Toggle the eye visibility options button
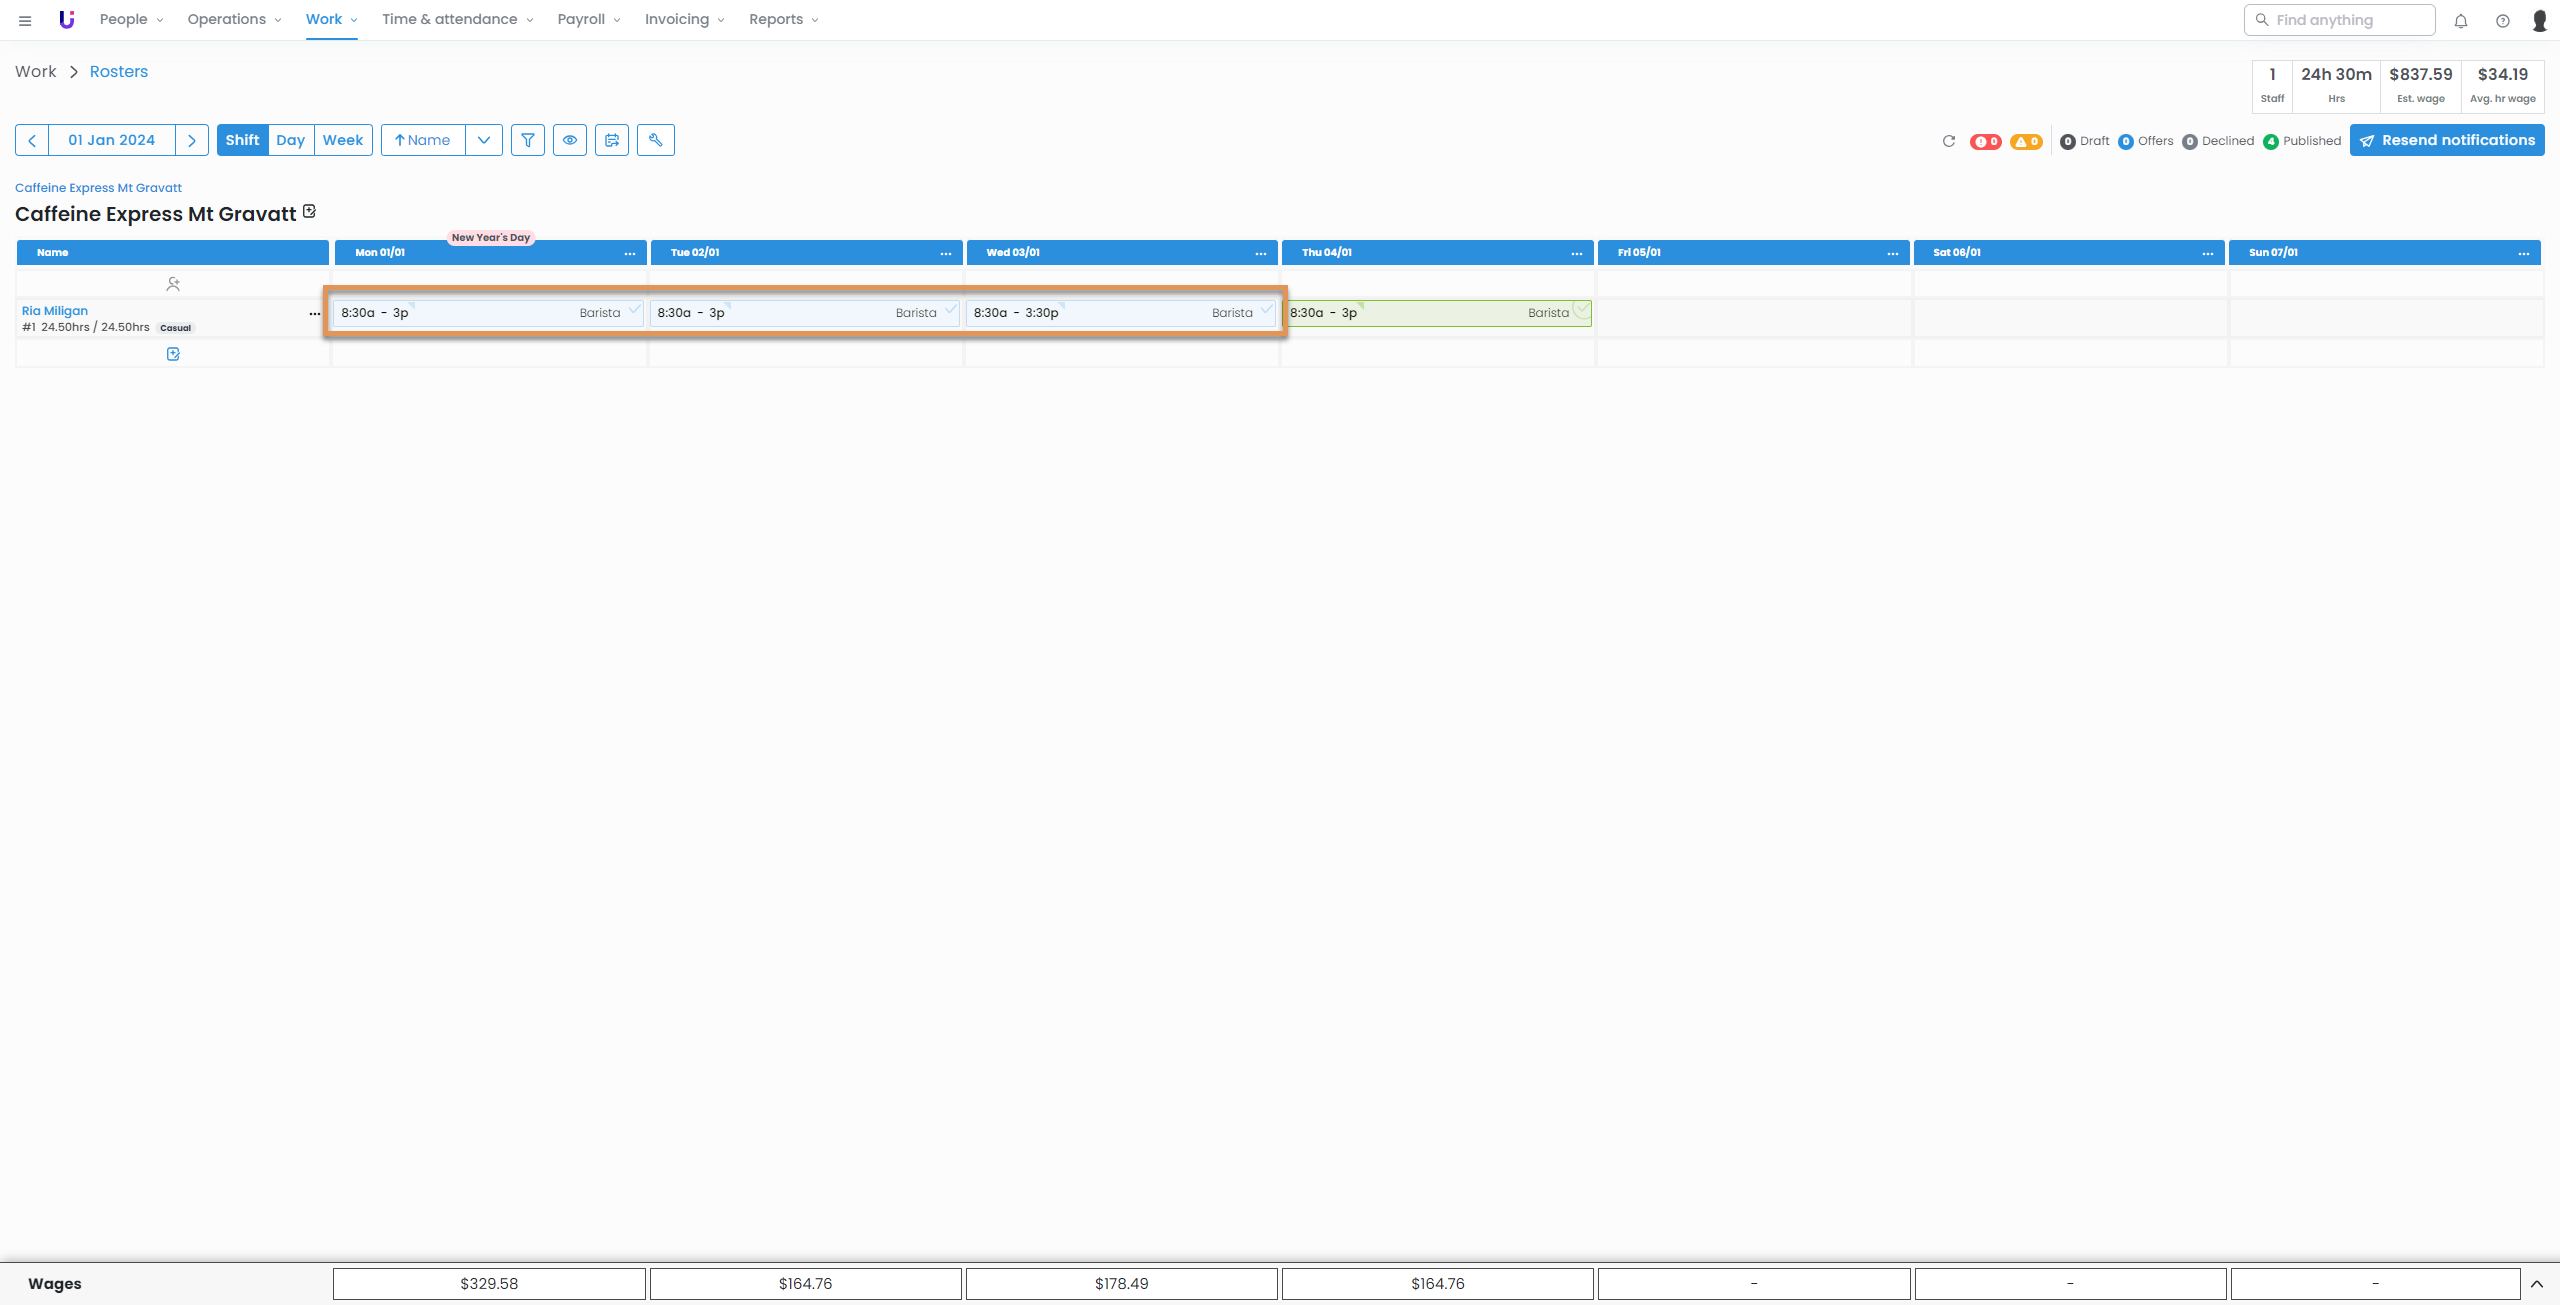 pos(569,140)
